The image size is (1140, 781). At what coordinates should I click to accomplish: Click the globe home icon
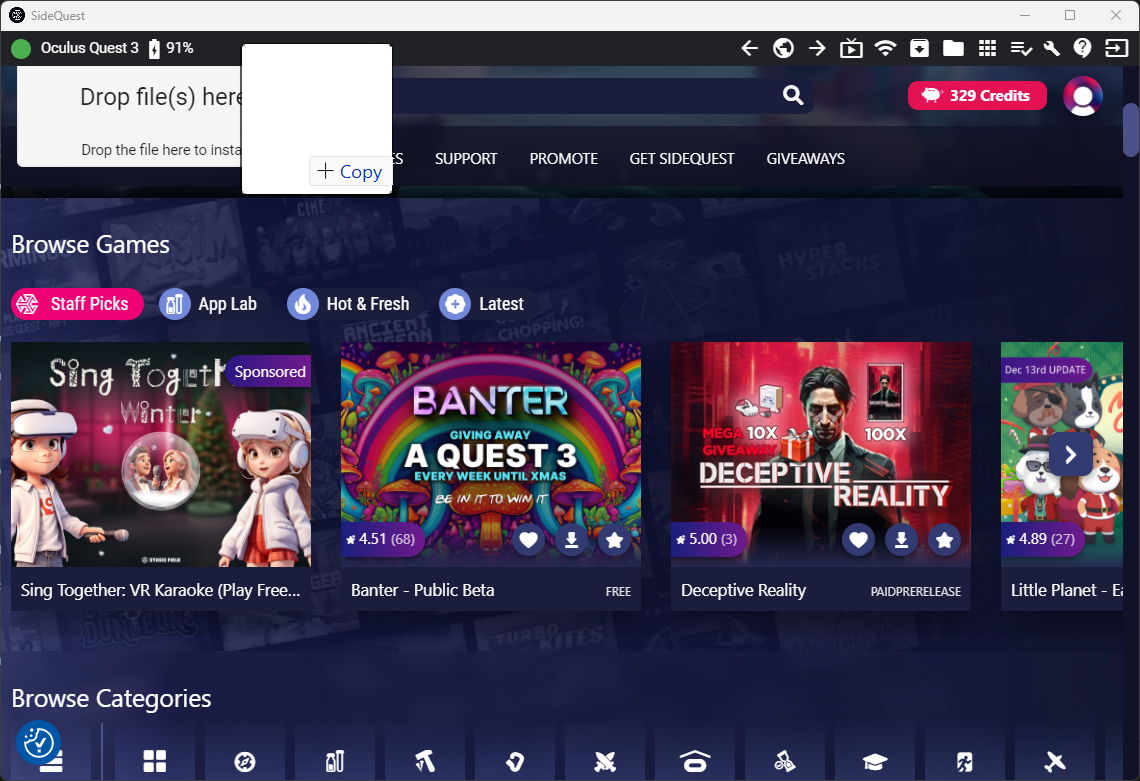pyautogui.click(x=783, y=48)
